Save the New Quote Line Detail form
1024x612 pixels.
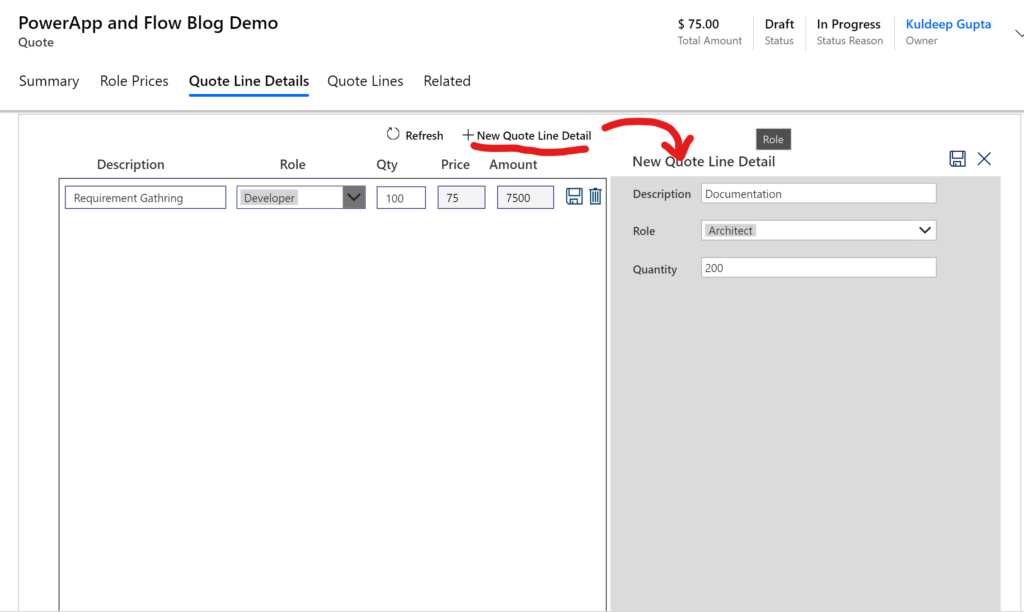pos(957,159)
